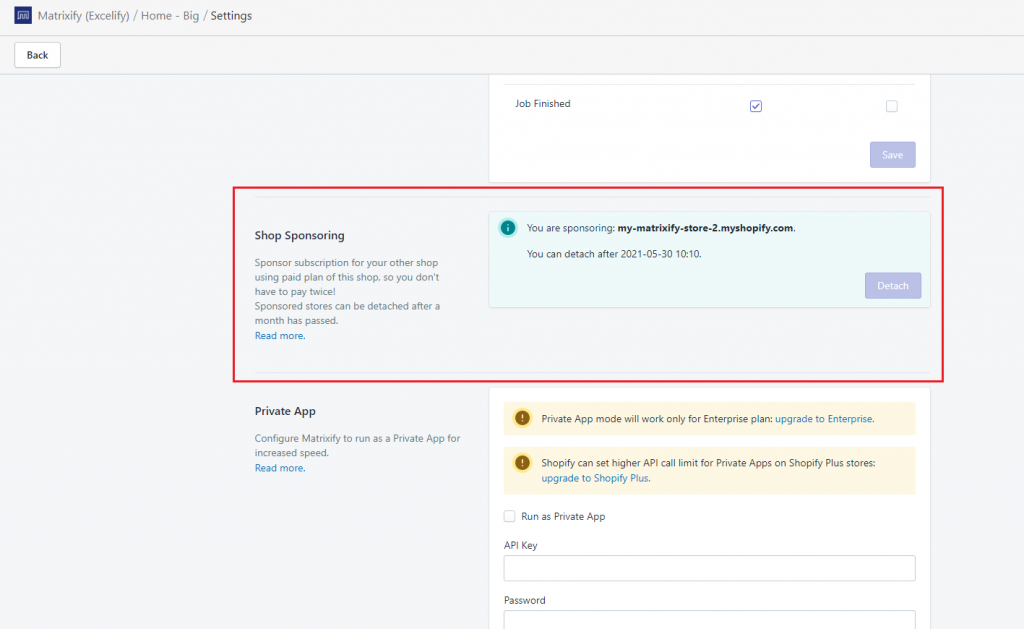This screenshot has height=629, width=1024.
Task: Click the Matrixify app logo icon
Action: coord(23,15)
